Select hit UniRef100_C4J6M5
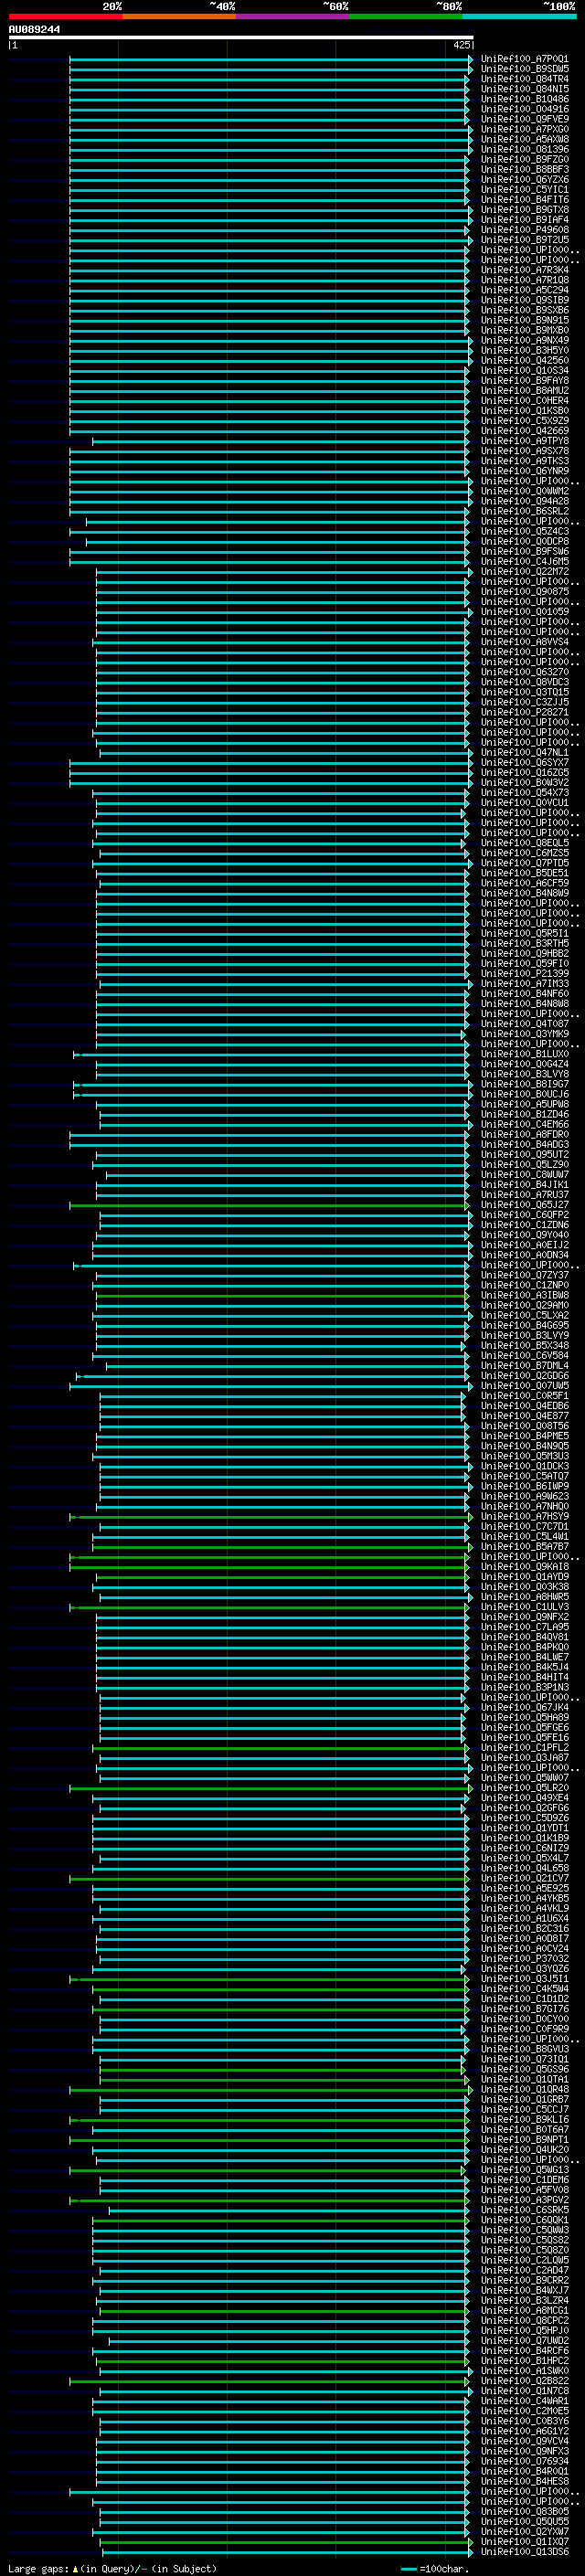The width and height of the screenshot is (585, 2576). pos(524,562)
